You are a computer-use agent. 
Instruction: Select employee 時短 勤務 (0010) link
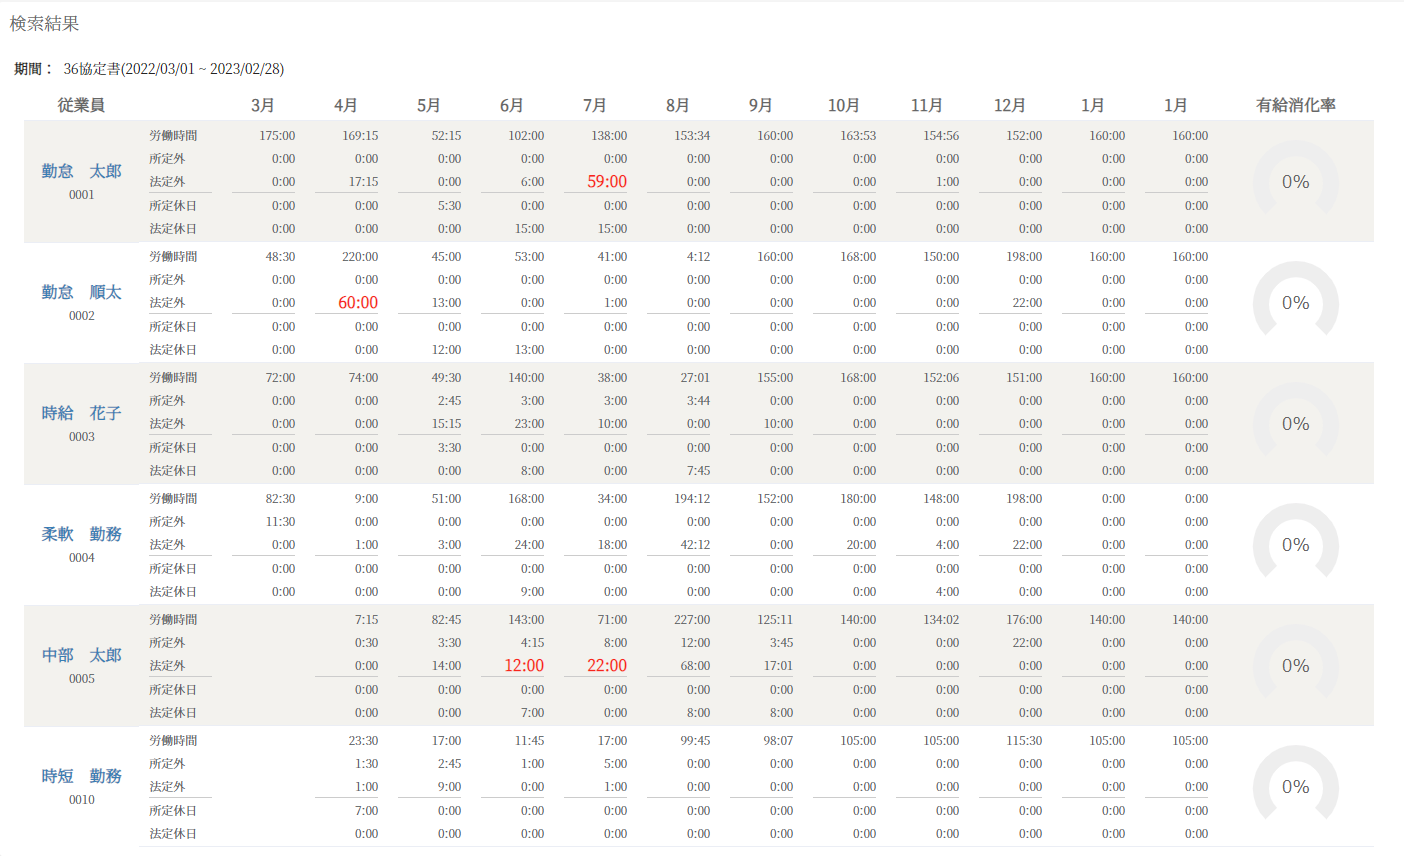tap(81, 776)
